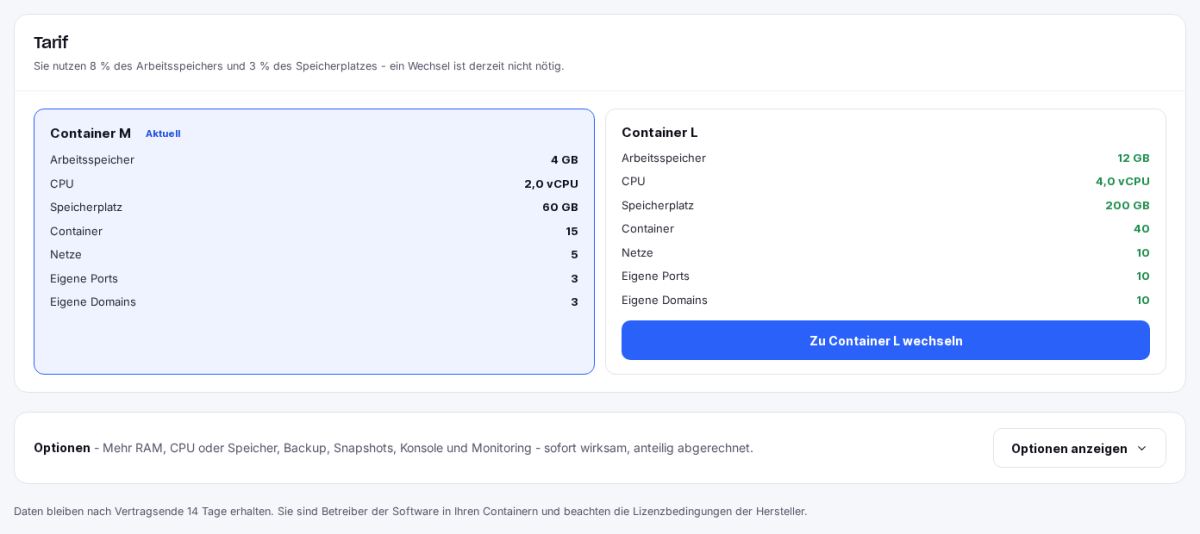Click the chevron icon in Optionen anzeigen
The width and height of the screenshot is (1200, 534).
[1141, 448]
